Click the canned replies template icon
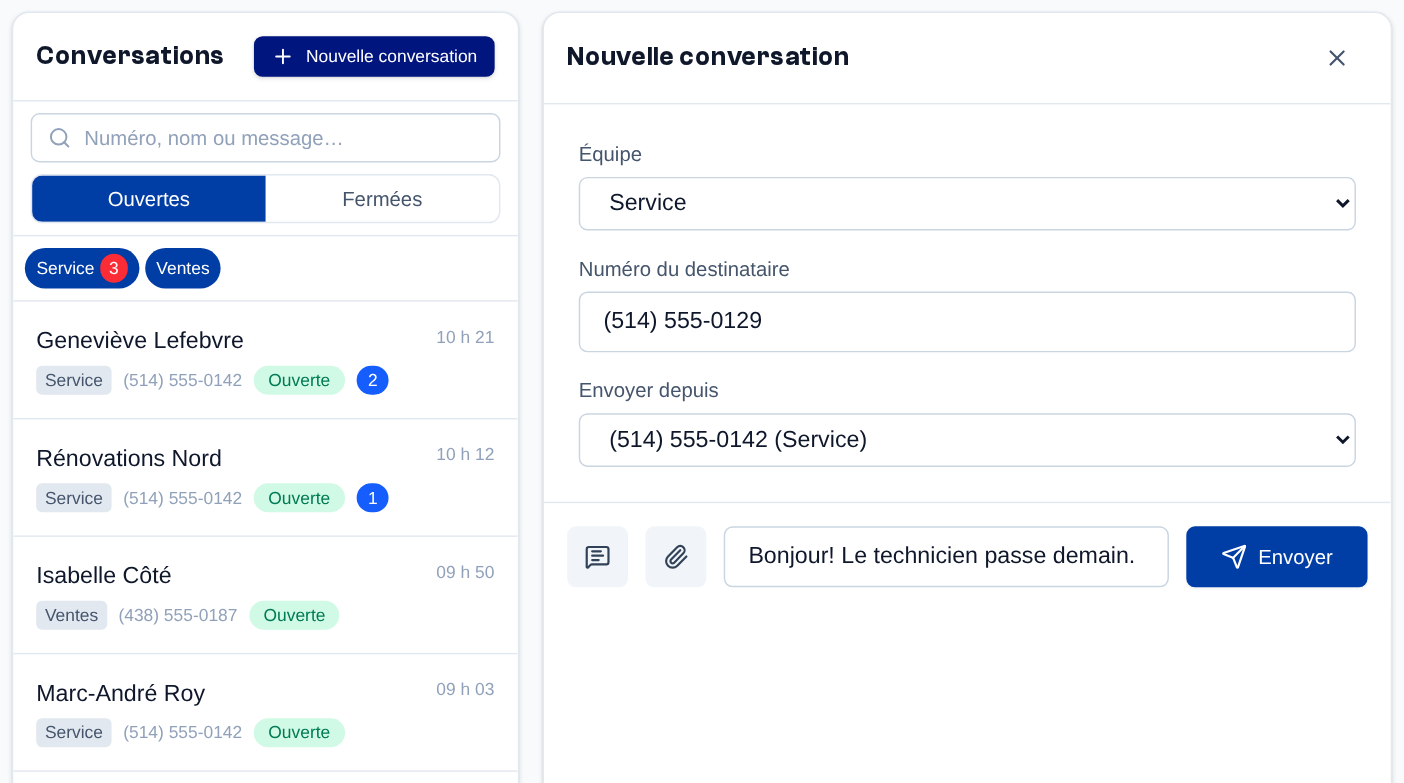The image size is (1404, 783). point(597,557)
